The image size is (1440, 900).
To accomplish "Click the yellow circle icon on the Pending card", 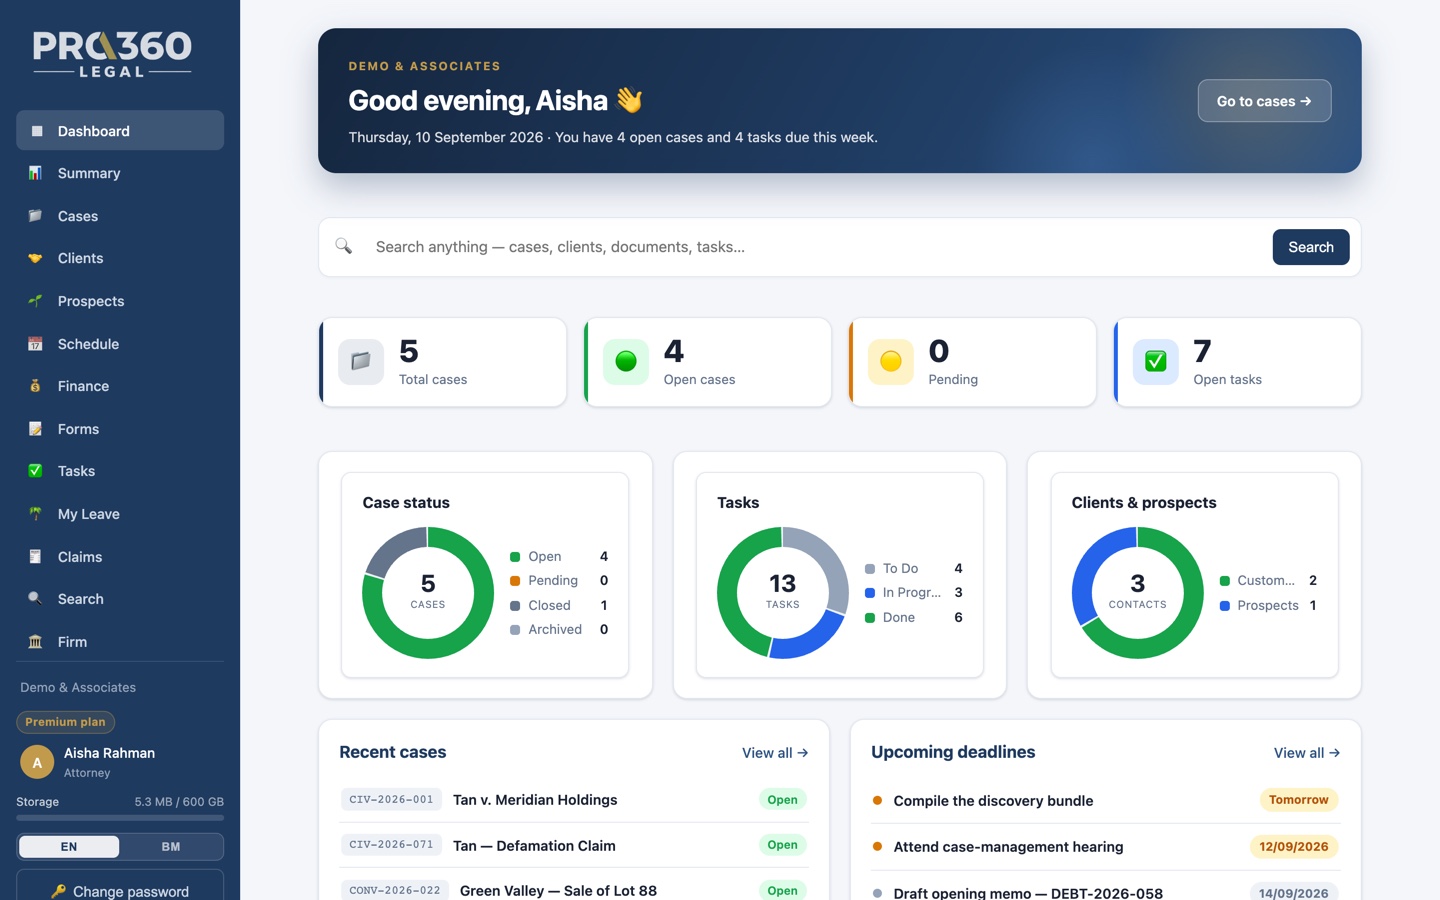I will [x=891, y=362].
